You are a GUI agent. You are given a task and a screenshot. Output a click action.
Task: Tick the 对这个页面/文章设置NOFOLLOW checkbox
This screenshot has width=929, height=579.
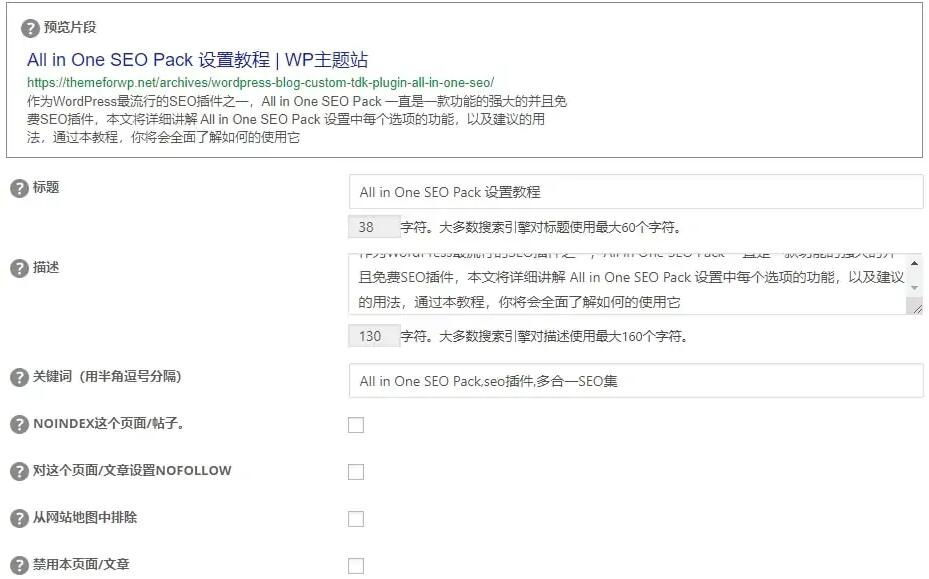click(x=356, y=472)
